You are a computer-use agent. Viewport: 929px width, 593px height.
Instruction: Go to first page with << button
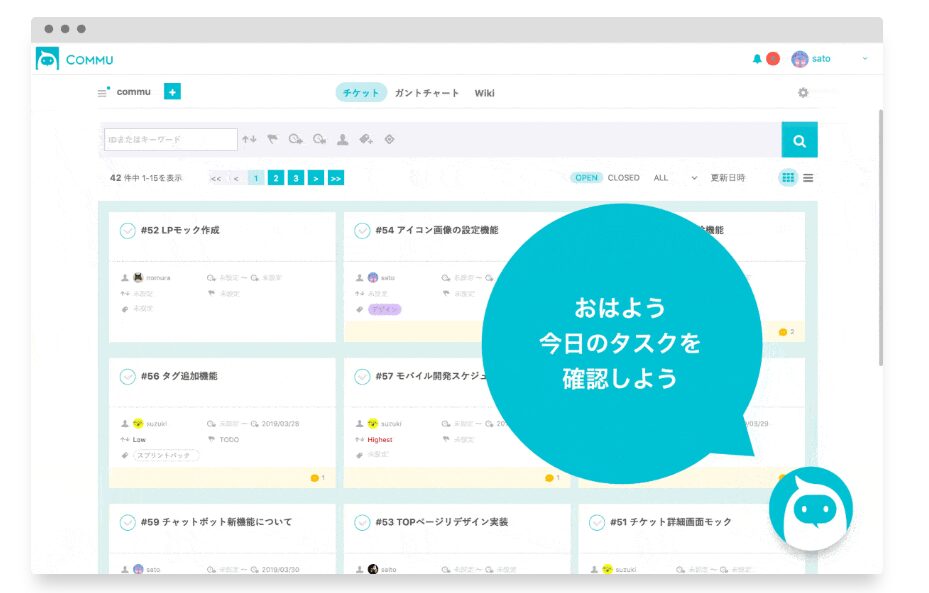pos(216,178)
